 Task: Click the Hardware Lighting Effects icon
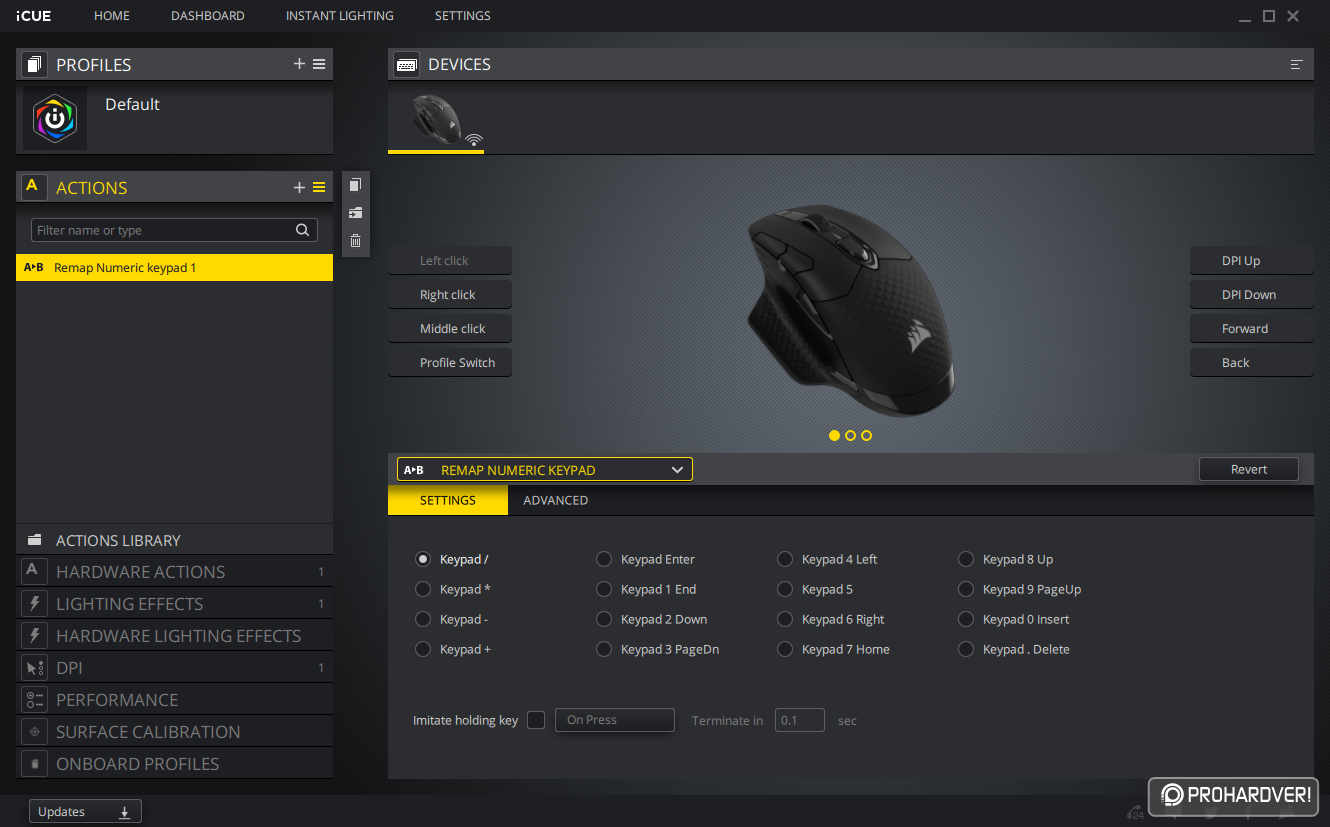33,636
